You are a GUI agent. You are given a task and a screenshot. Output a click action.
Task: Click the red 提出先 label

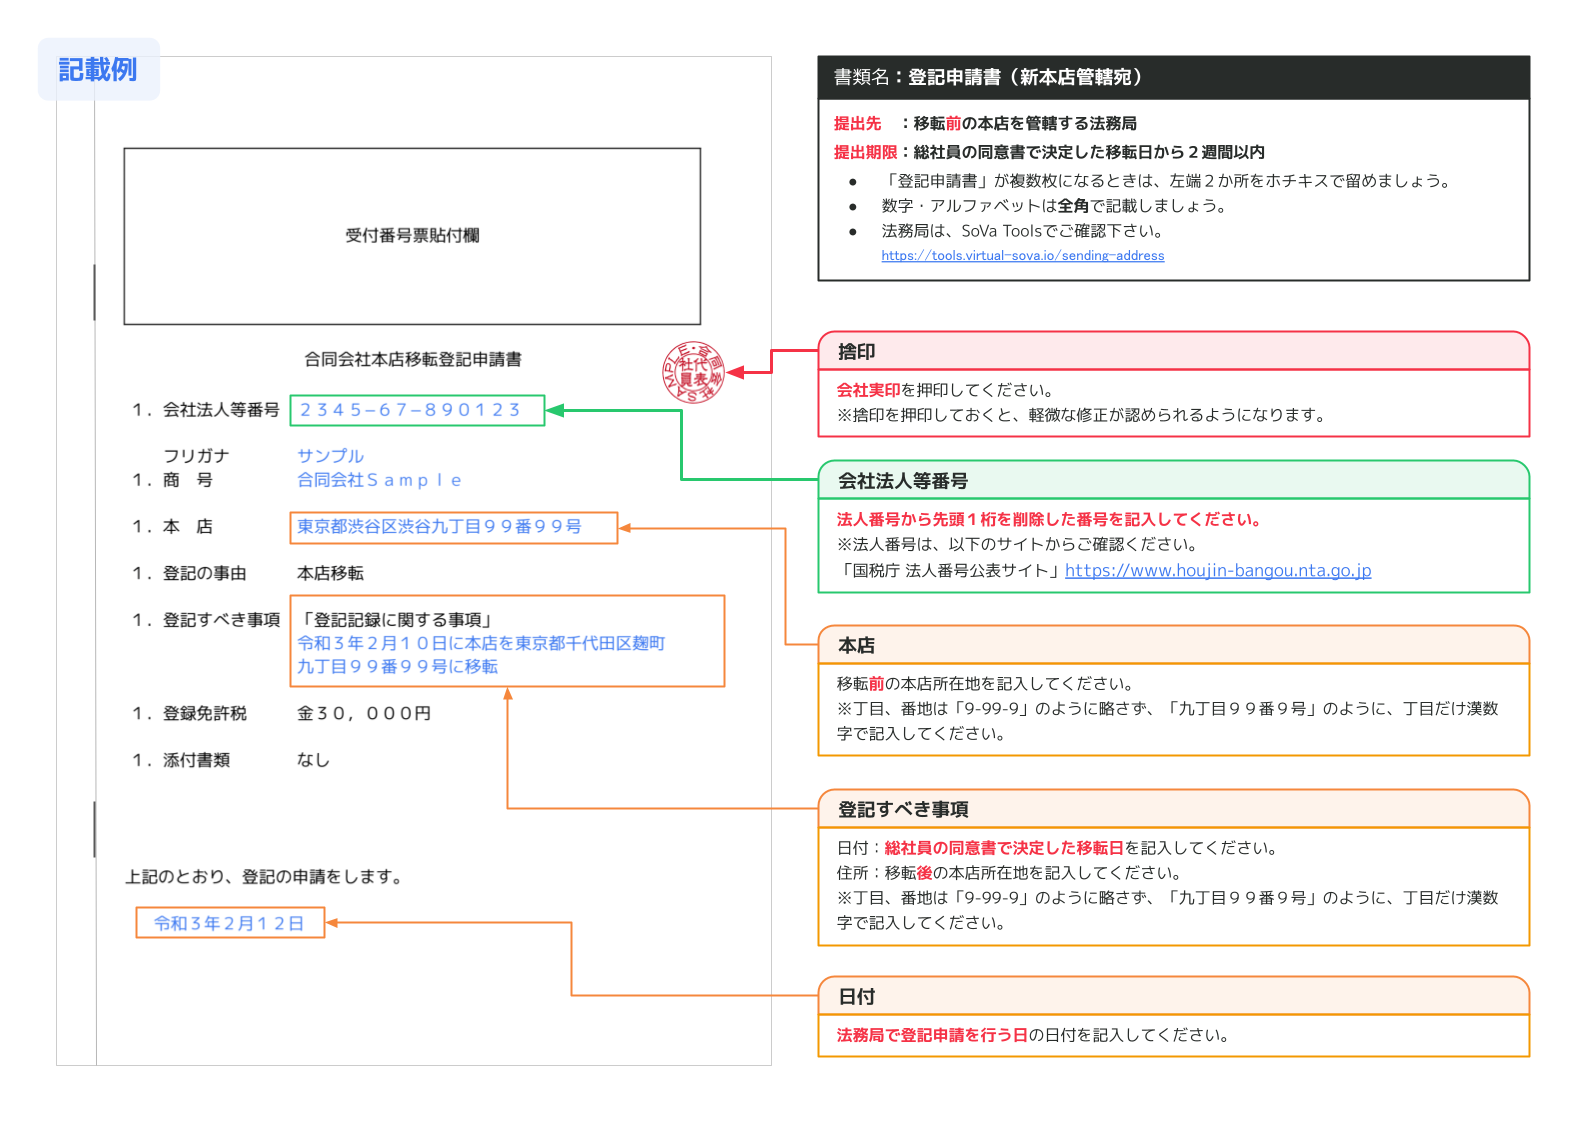pyautogui.click(x=858, y=124)
